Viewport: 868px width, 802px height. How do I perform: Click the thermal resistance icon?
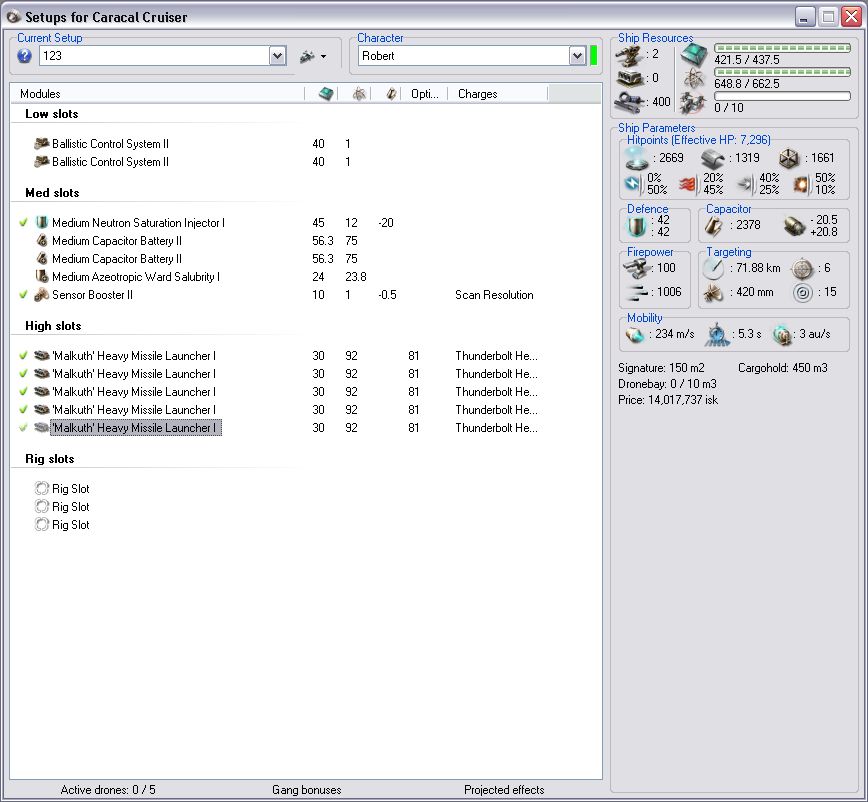pos(687,184)
